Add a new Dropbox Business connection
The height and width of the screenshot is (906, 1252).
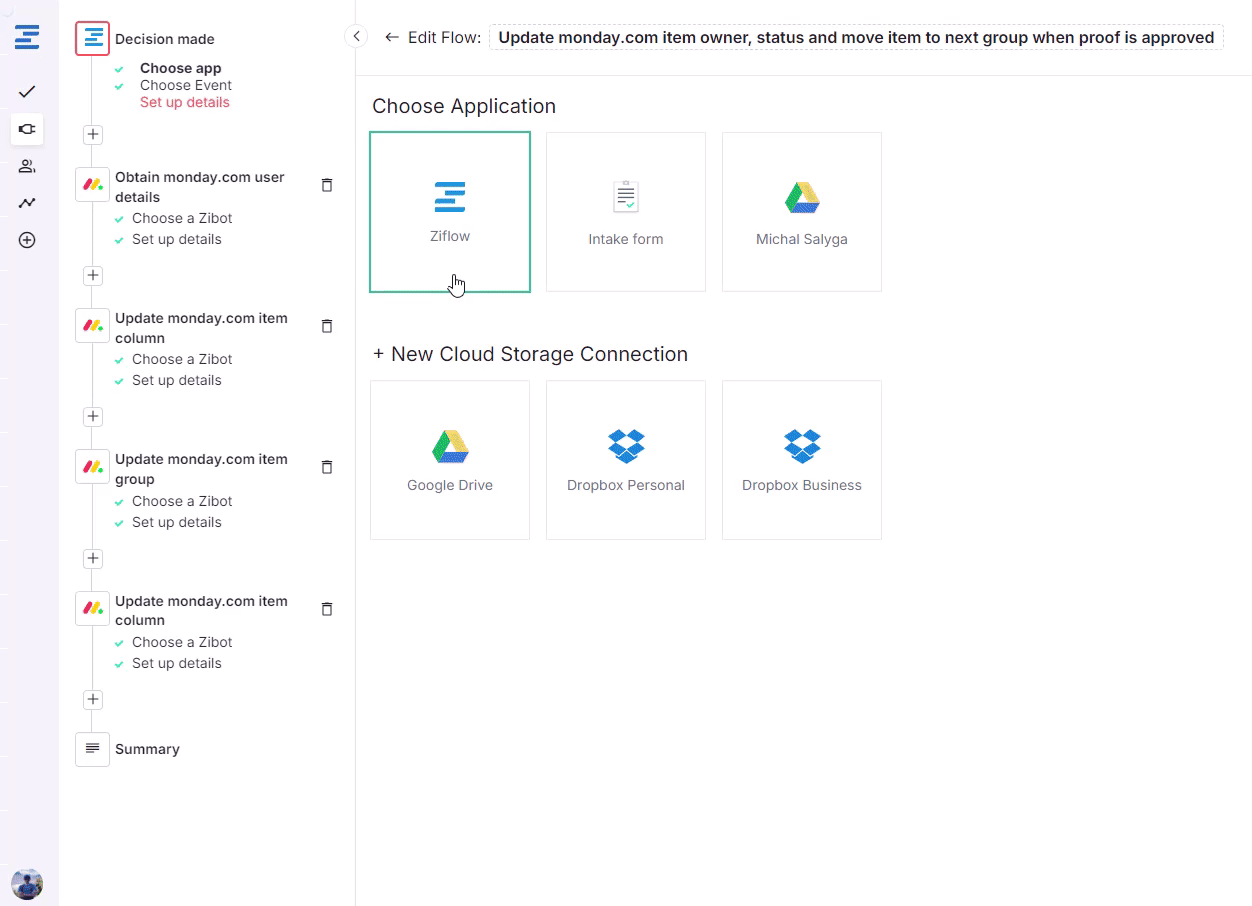pos(802,460)
